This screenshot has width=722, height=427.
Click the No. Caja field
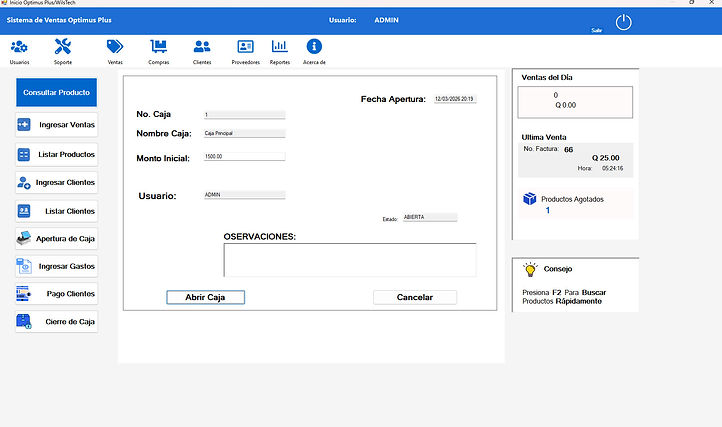pos(245,115)
